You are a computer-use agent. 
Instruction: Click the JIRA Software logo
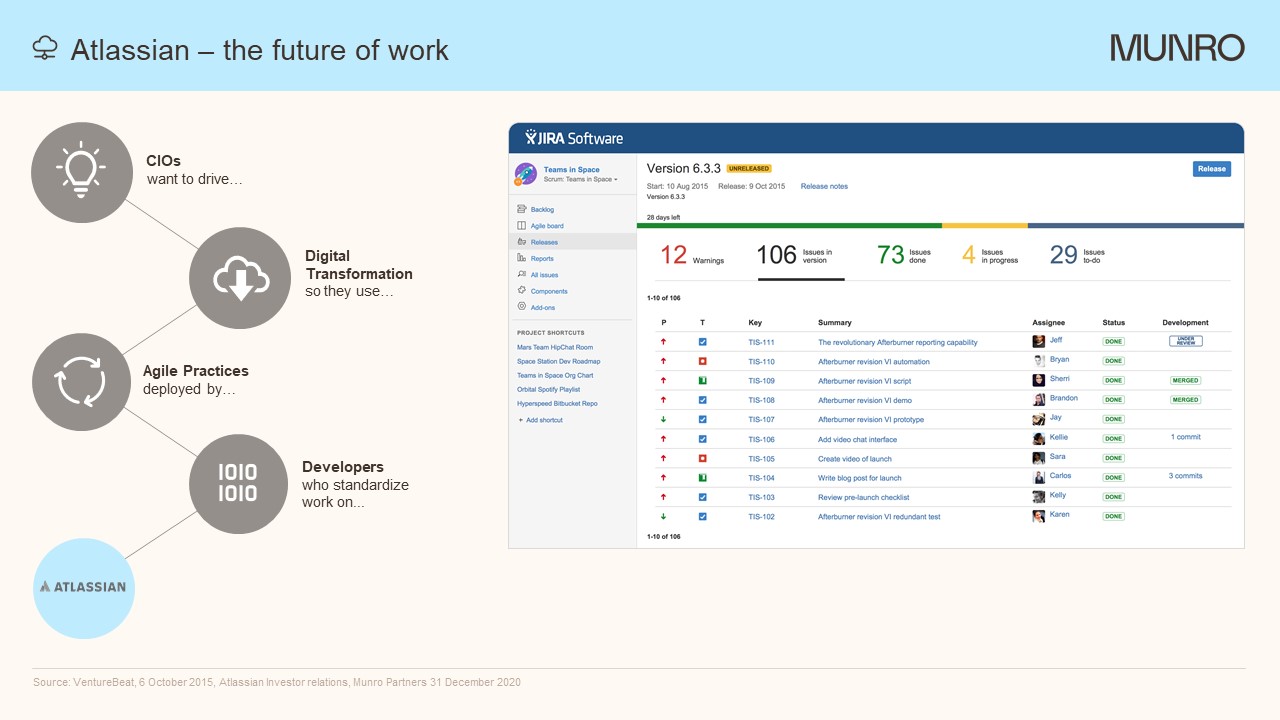[574, 138]
